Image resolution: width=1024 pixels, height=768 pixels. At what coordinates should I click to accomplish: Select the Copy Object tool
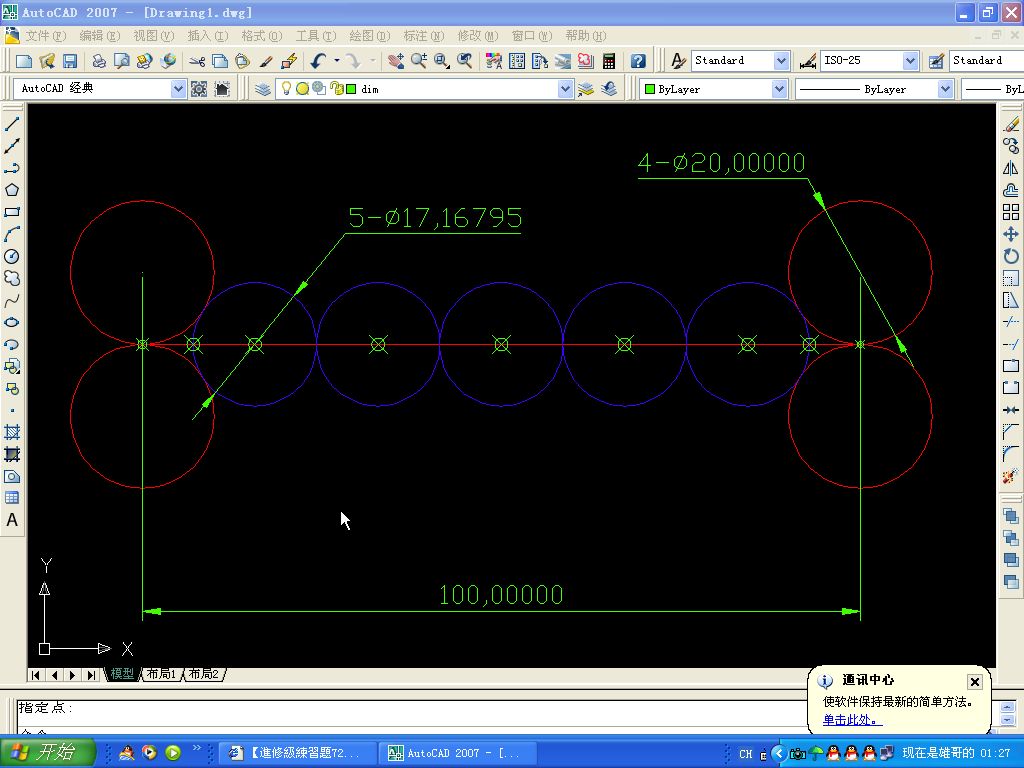tap(1011, 146)
